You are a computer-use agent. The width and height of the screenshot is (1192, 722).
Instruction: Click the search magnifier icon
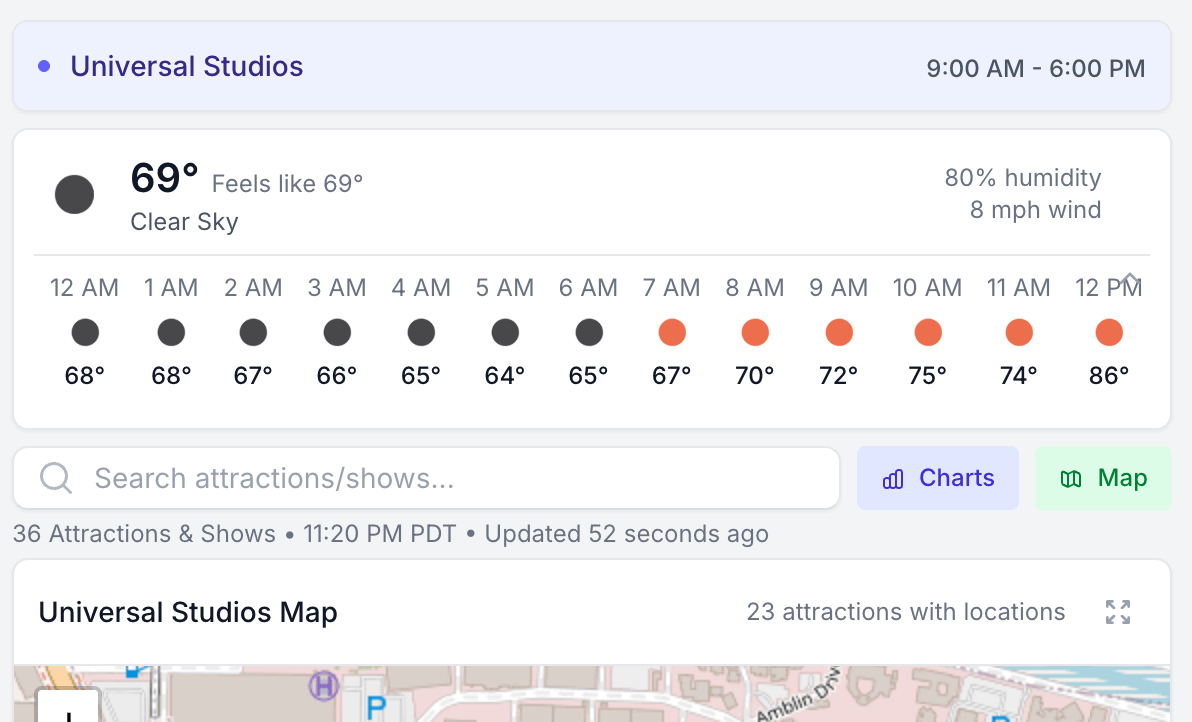[x=55, y=478]
